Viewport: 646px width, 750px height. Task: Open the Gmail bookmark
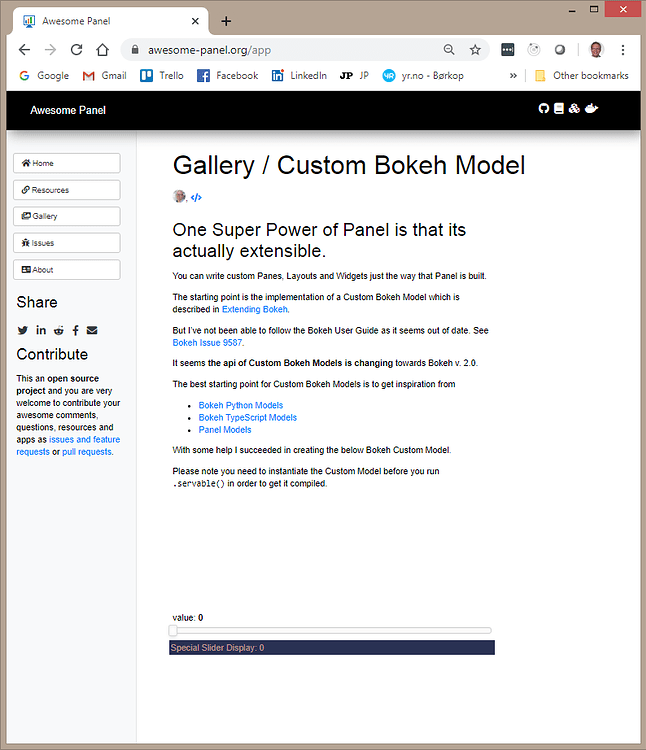pyautogui.click(x=105, y=76)
